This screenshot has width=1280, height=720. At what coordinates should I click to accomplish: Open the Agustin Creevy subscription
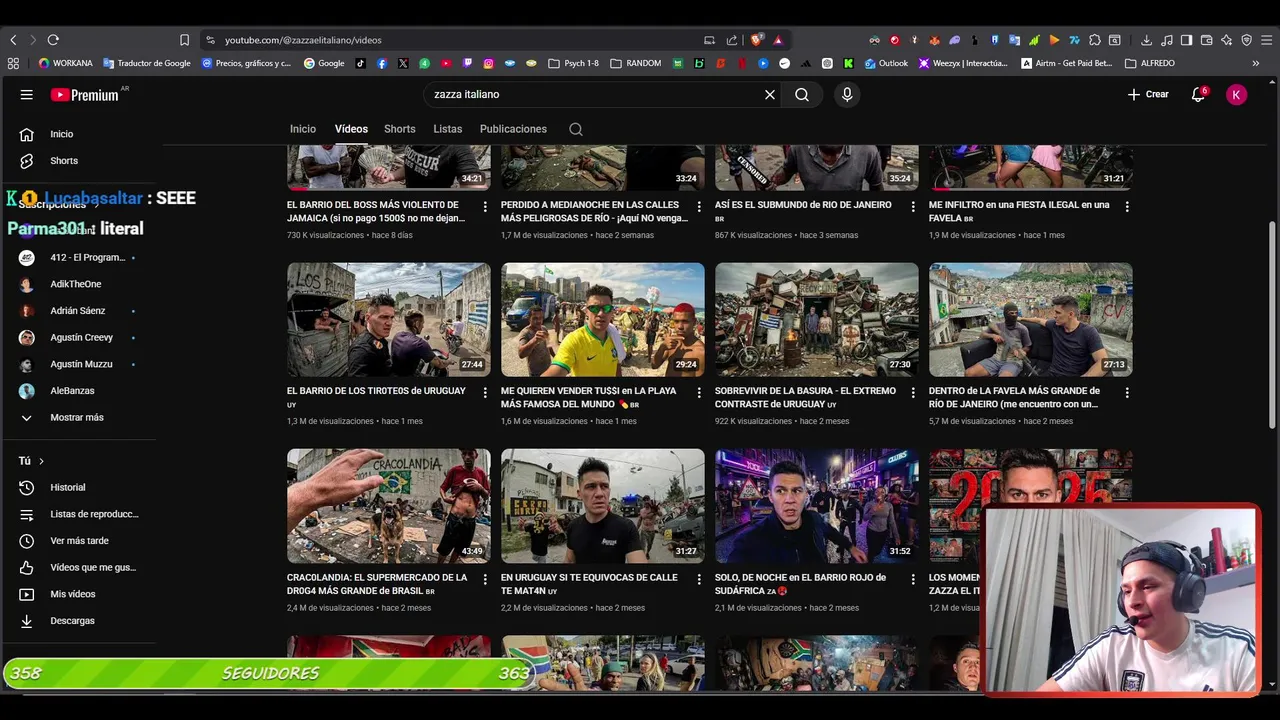[80, 338]
